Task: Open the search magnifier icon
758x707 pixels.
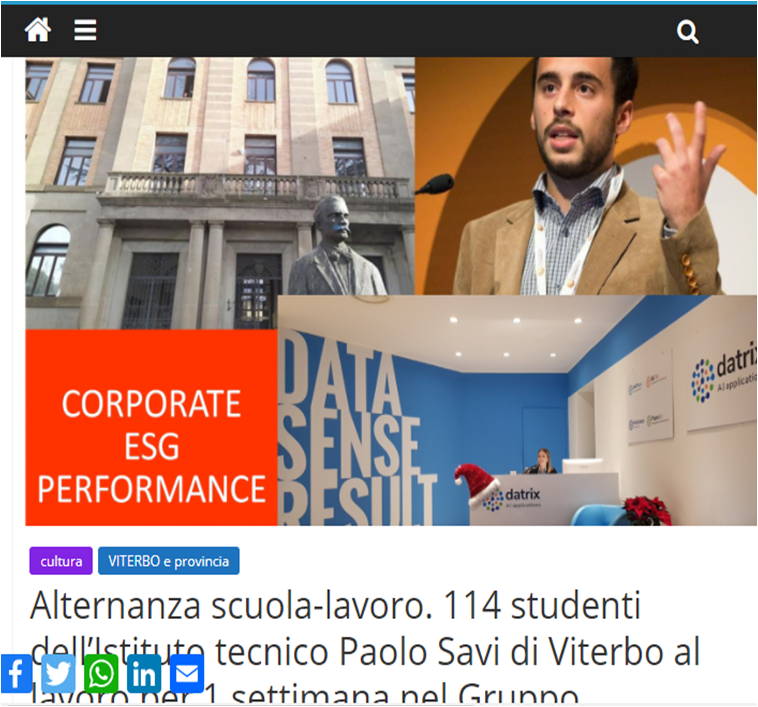Action: (687, 32)
